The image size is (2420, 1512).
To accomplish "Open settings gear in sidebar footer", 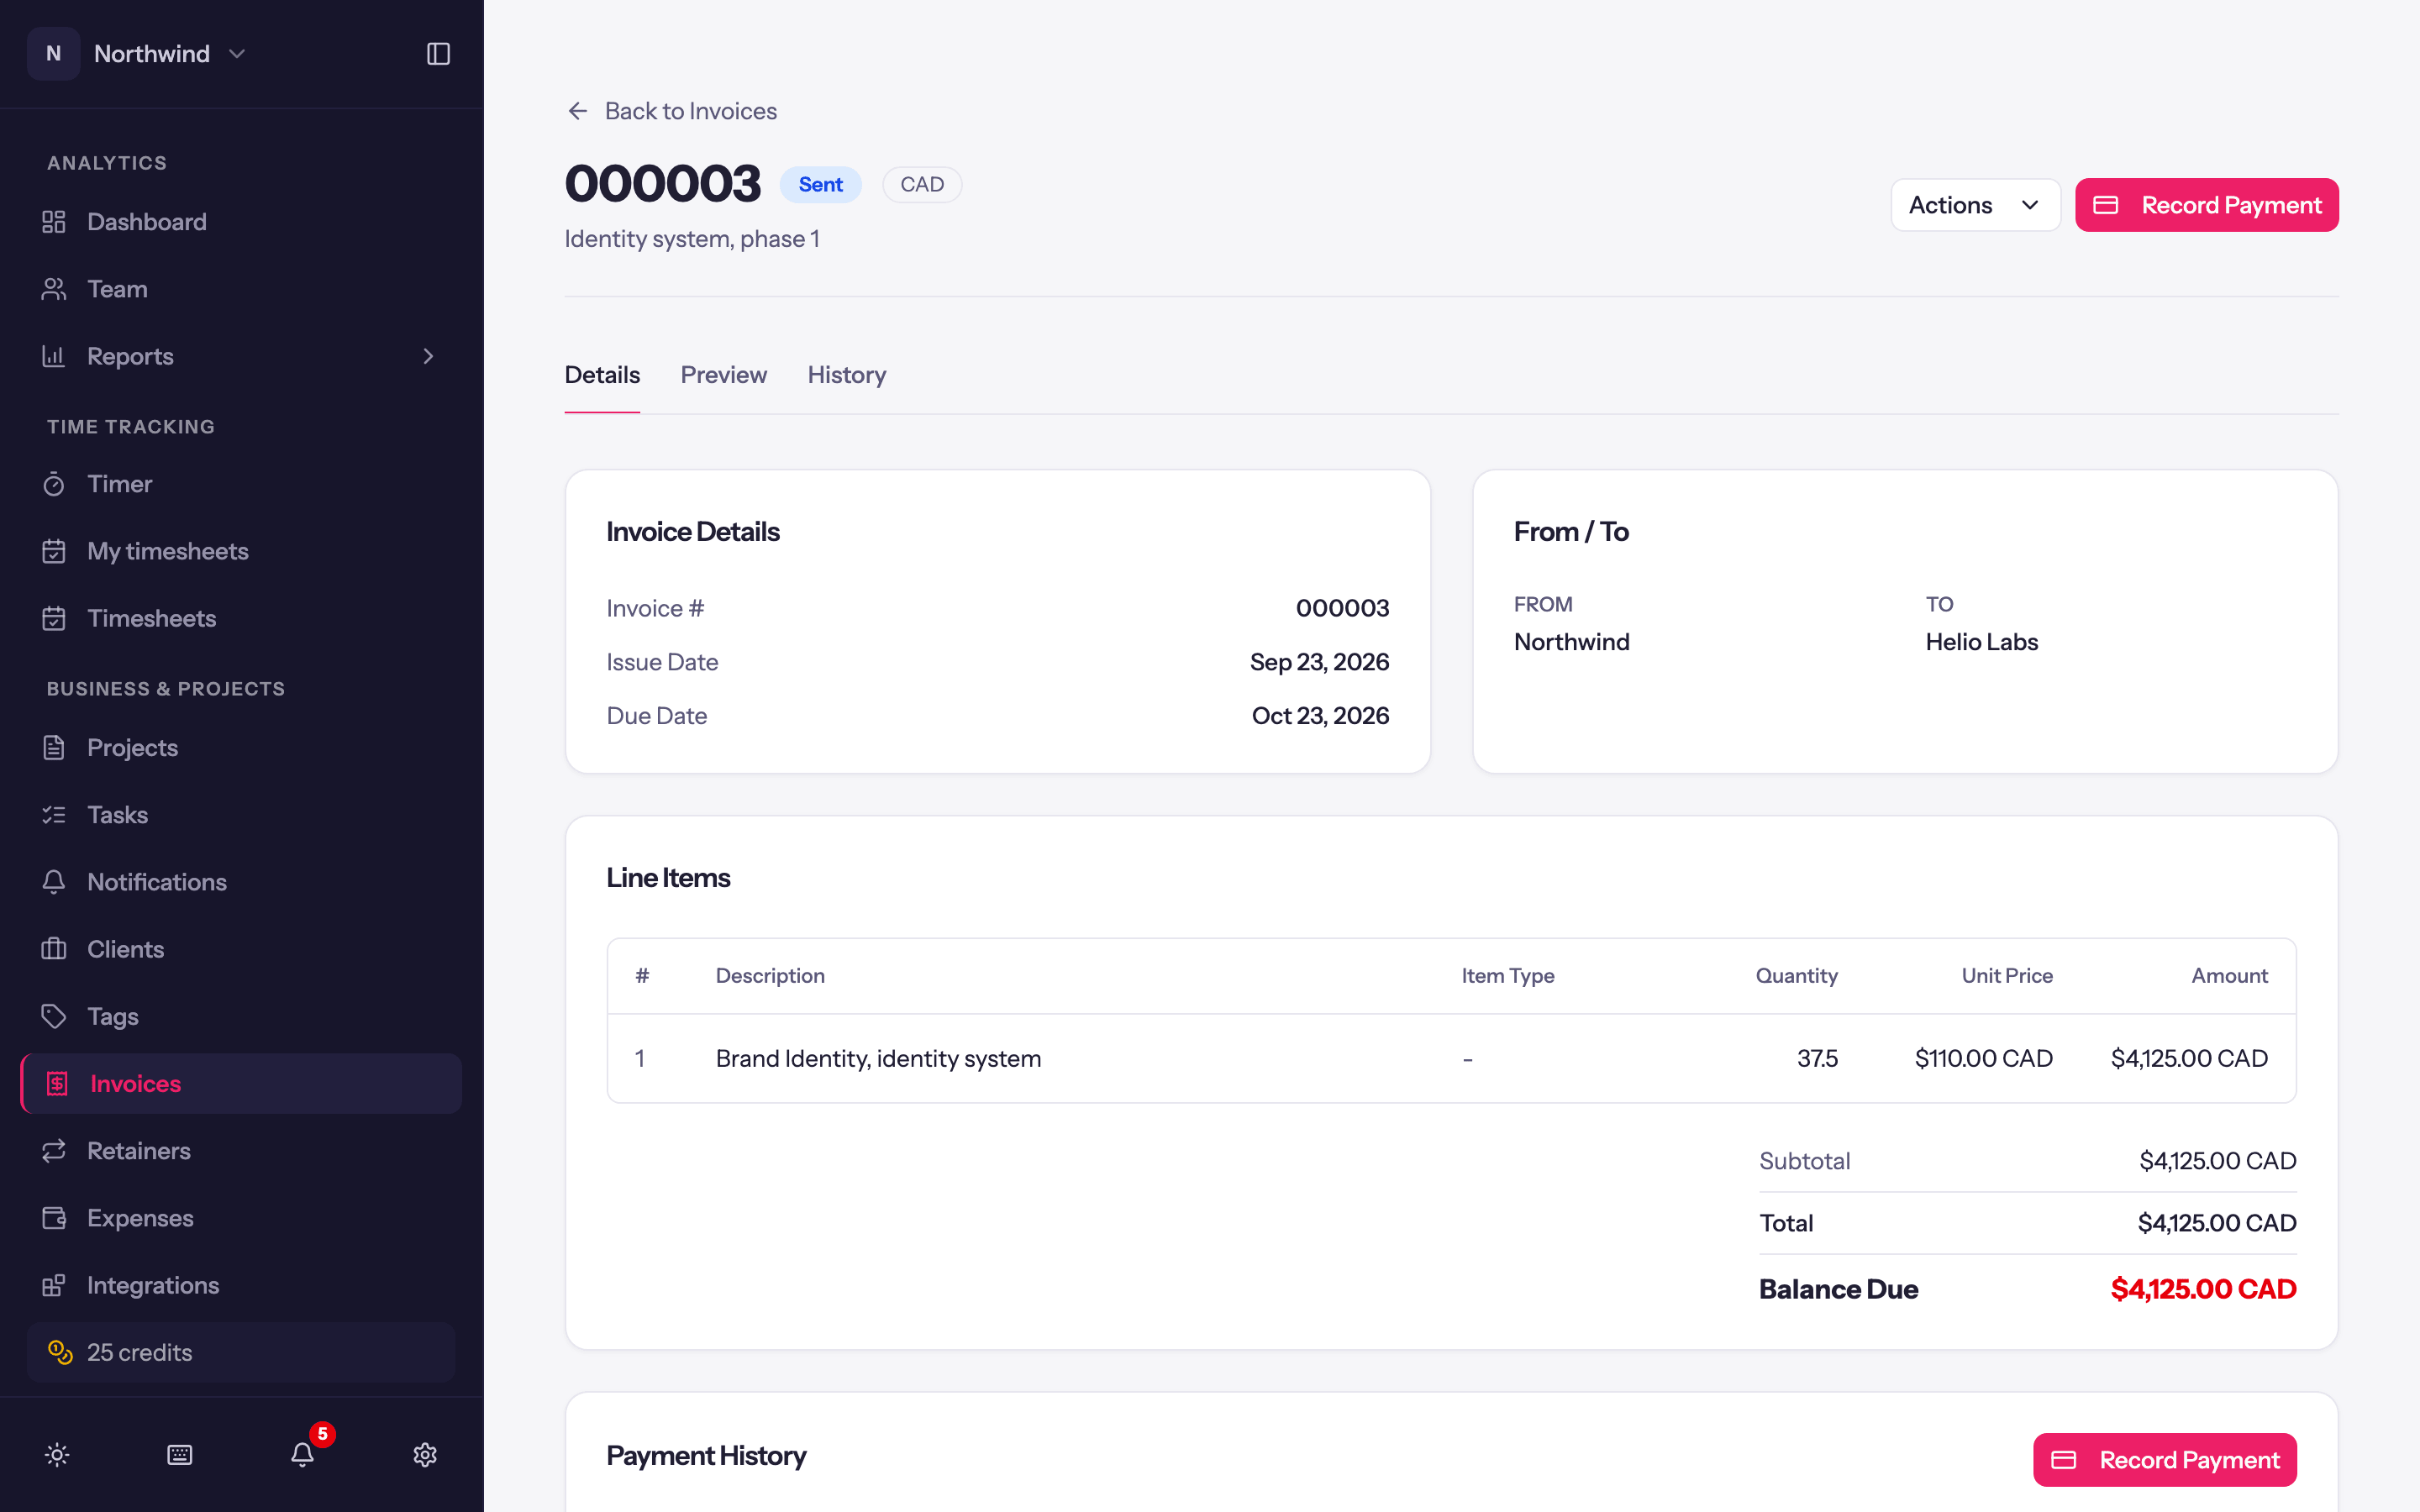I will point(425,1455).
